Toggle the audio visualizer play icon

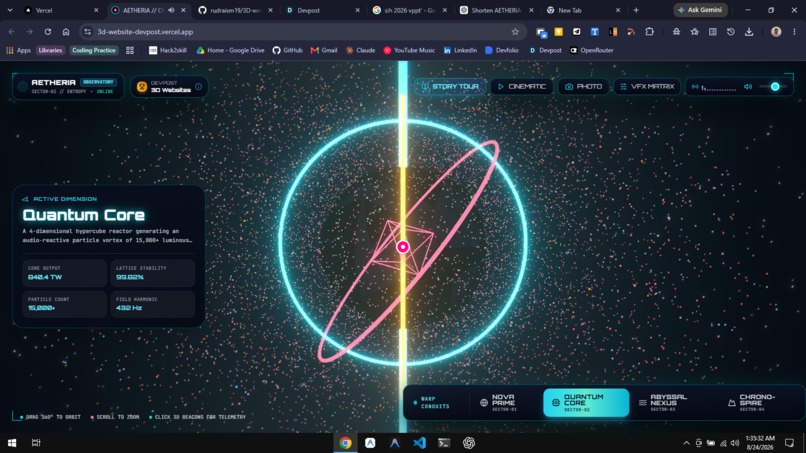(x=695, y=87)
